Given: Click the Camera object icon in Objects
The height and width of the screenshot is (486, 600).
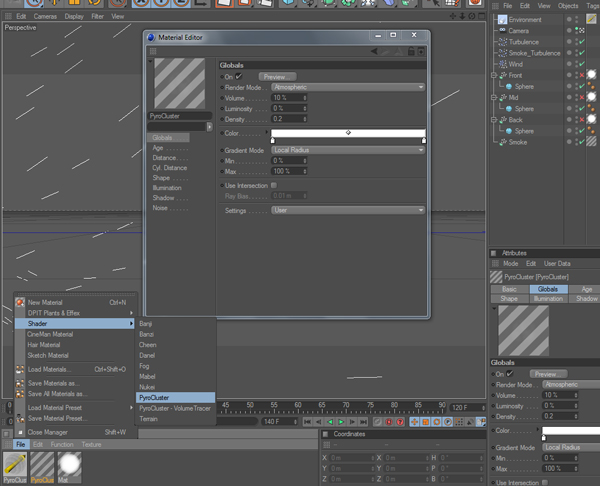Looking at the screenshot, I should pos(502,31).
